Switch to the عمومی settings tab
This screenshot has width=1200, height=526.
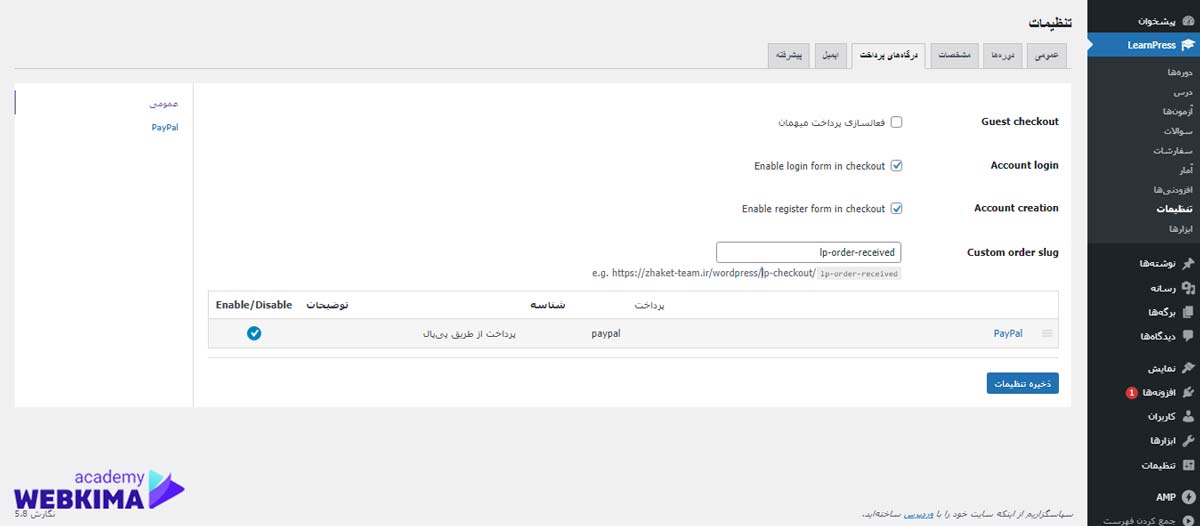coord(1045,55)
